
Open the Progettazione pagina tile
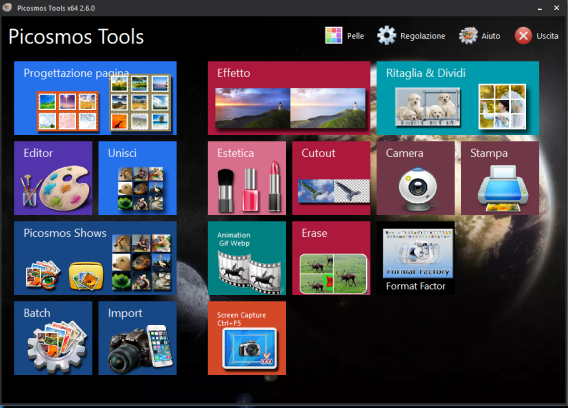click(95, 98)
